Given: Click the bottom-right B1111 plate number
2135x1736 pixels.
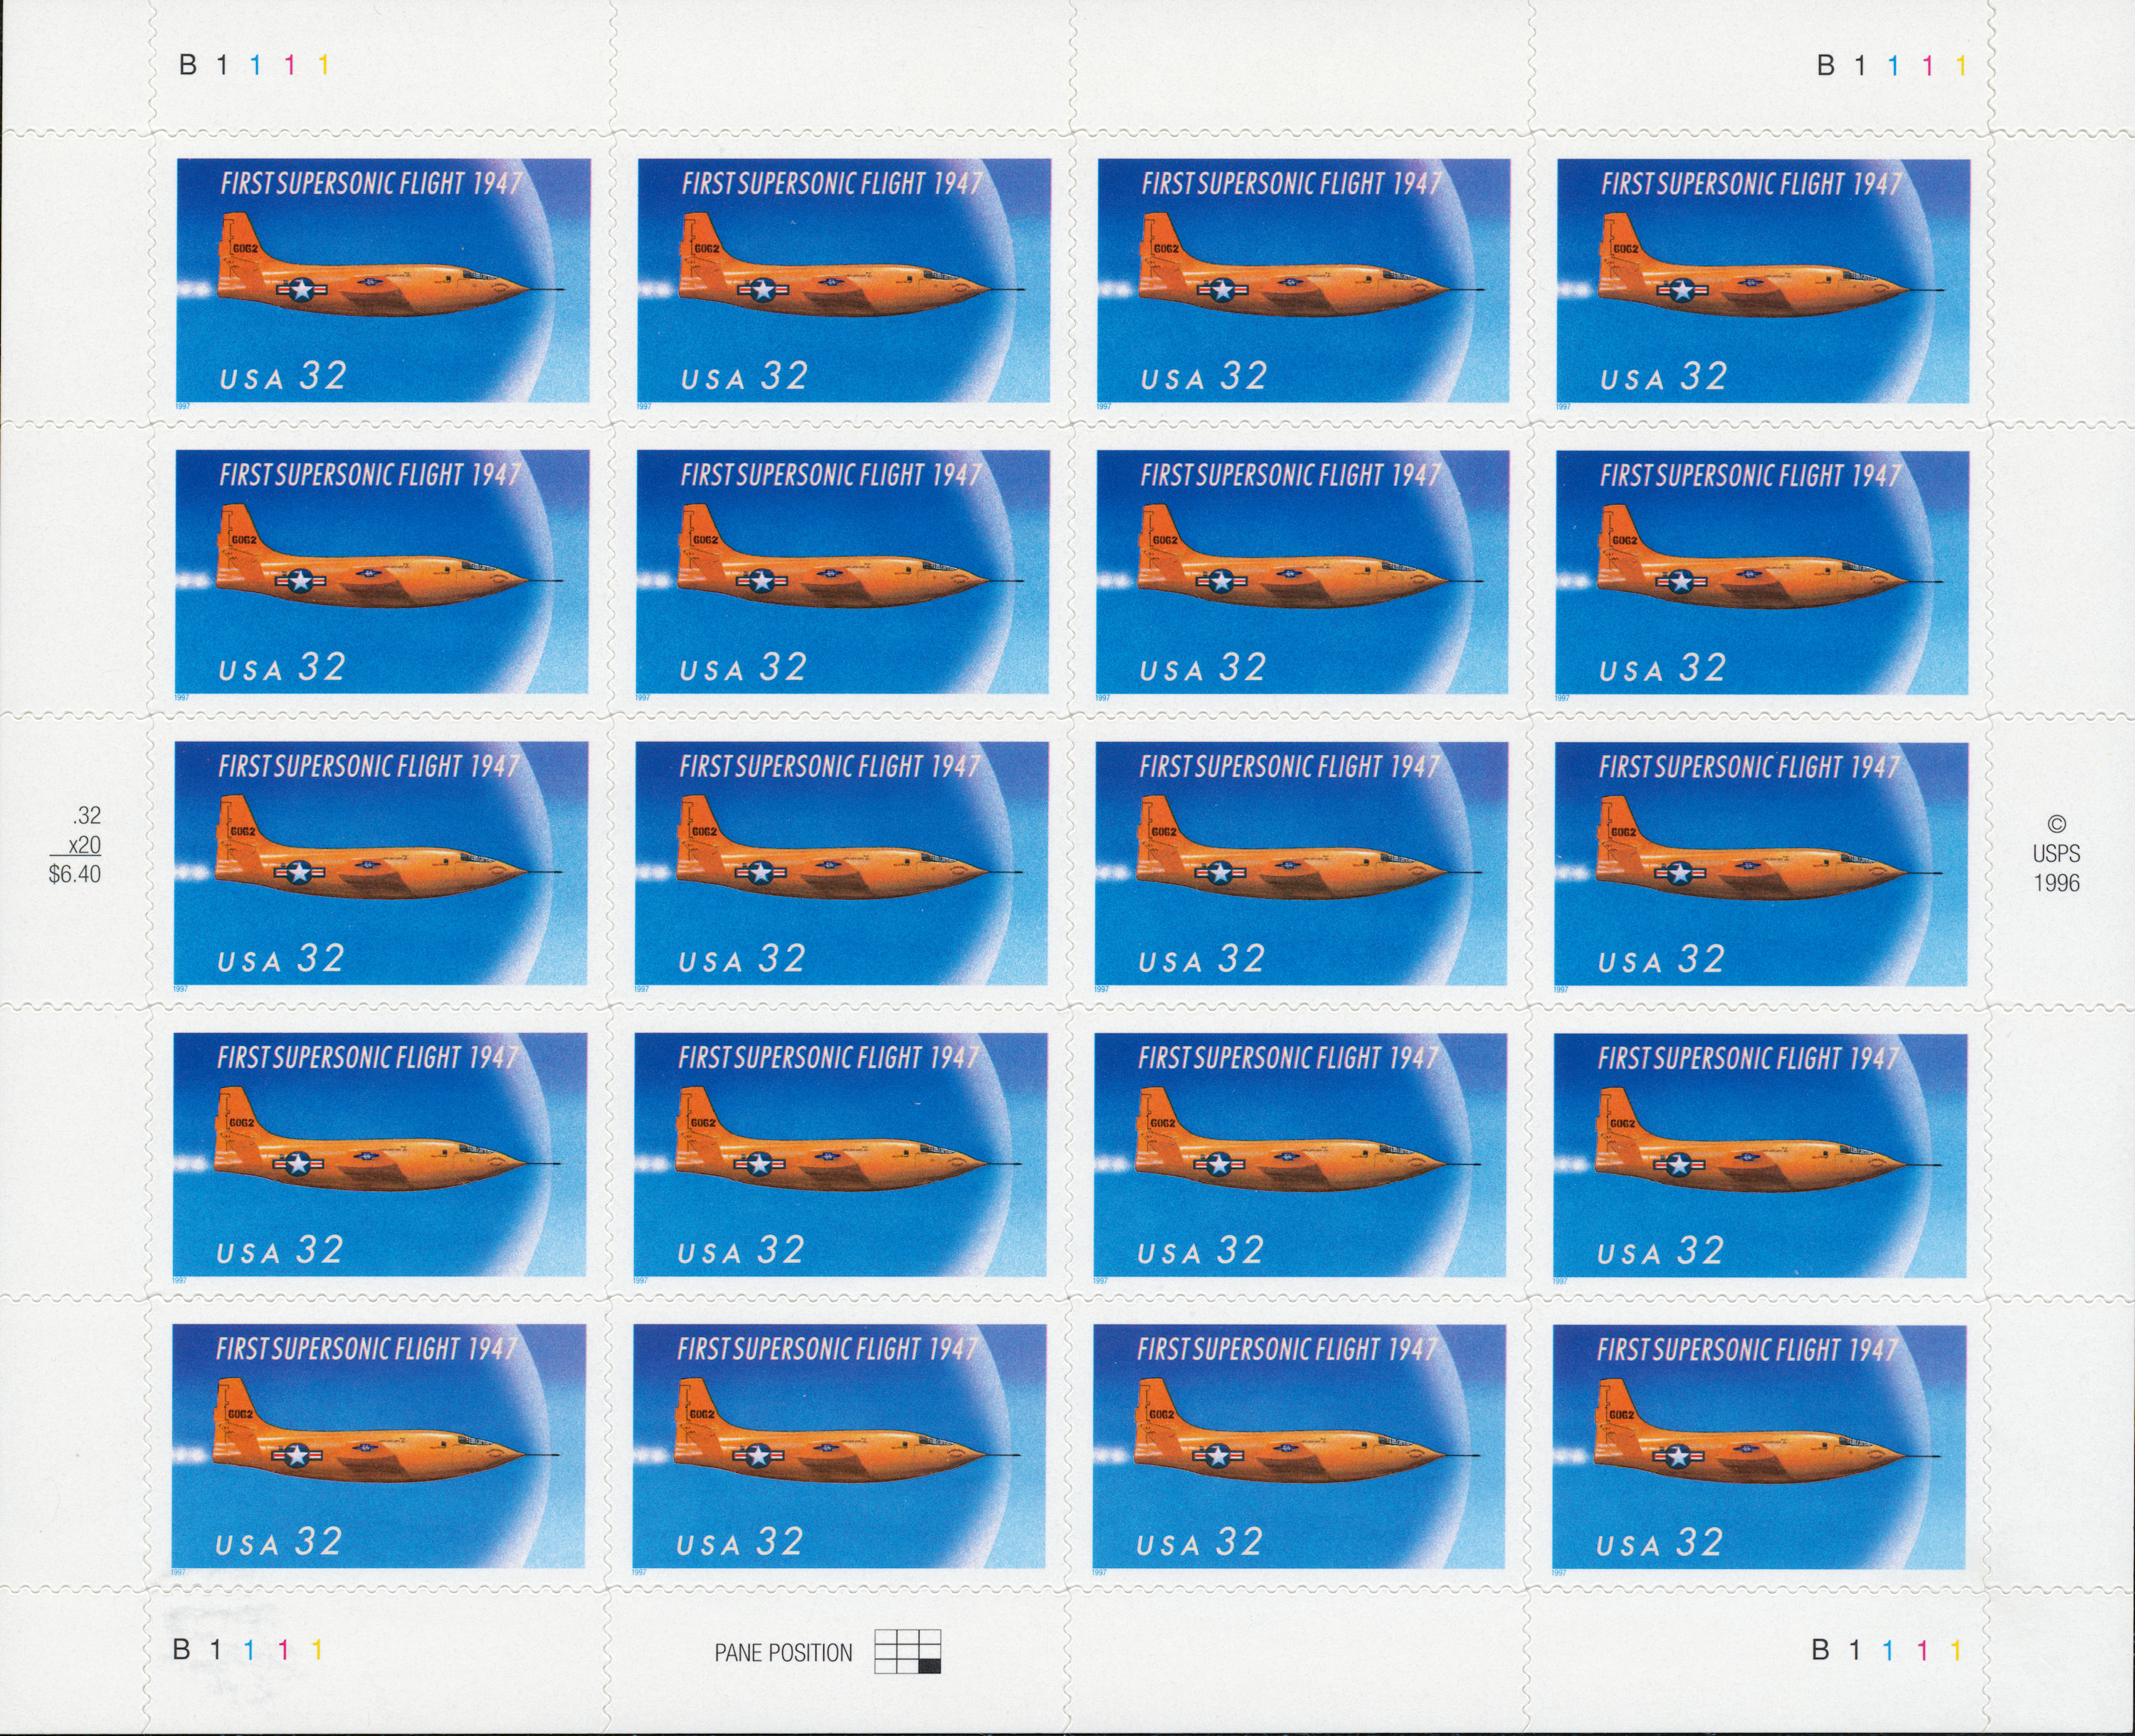Looking at the screenshot, I should (1887, 1650).
